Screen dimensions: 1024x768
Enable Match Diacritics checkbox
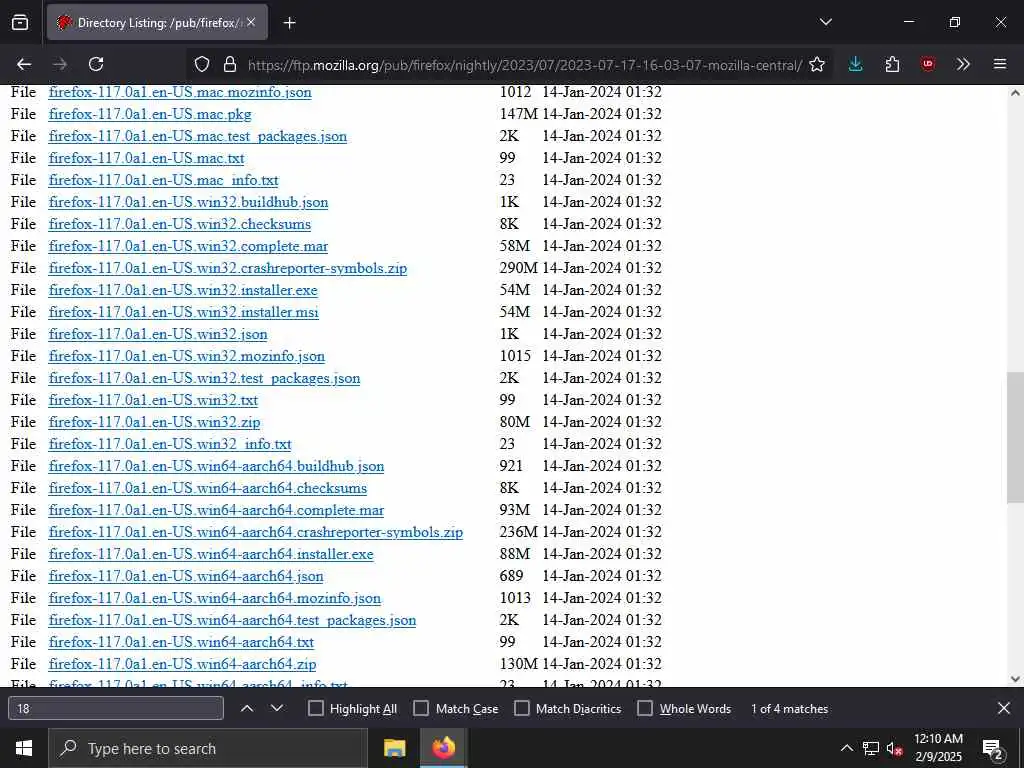(522, 709)
